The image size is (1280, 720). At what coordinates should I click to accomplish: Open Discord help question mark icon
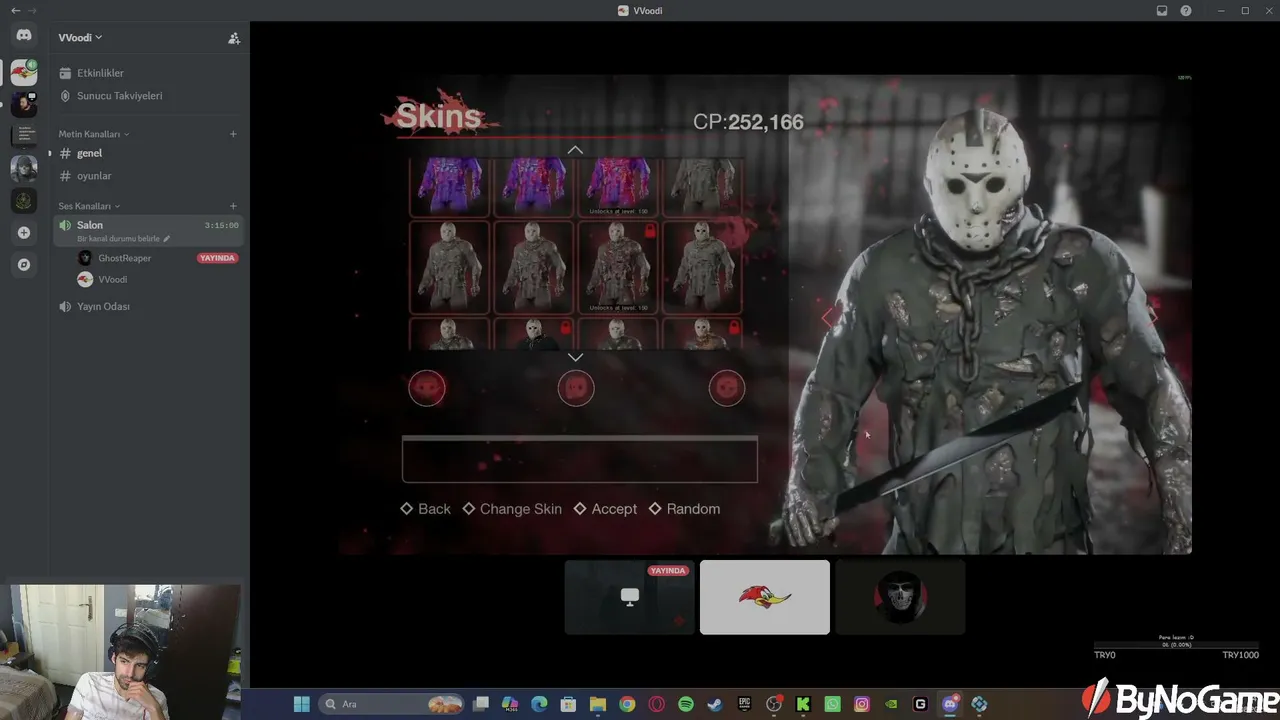tap(1186, 10)
